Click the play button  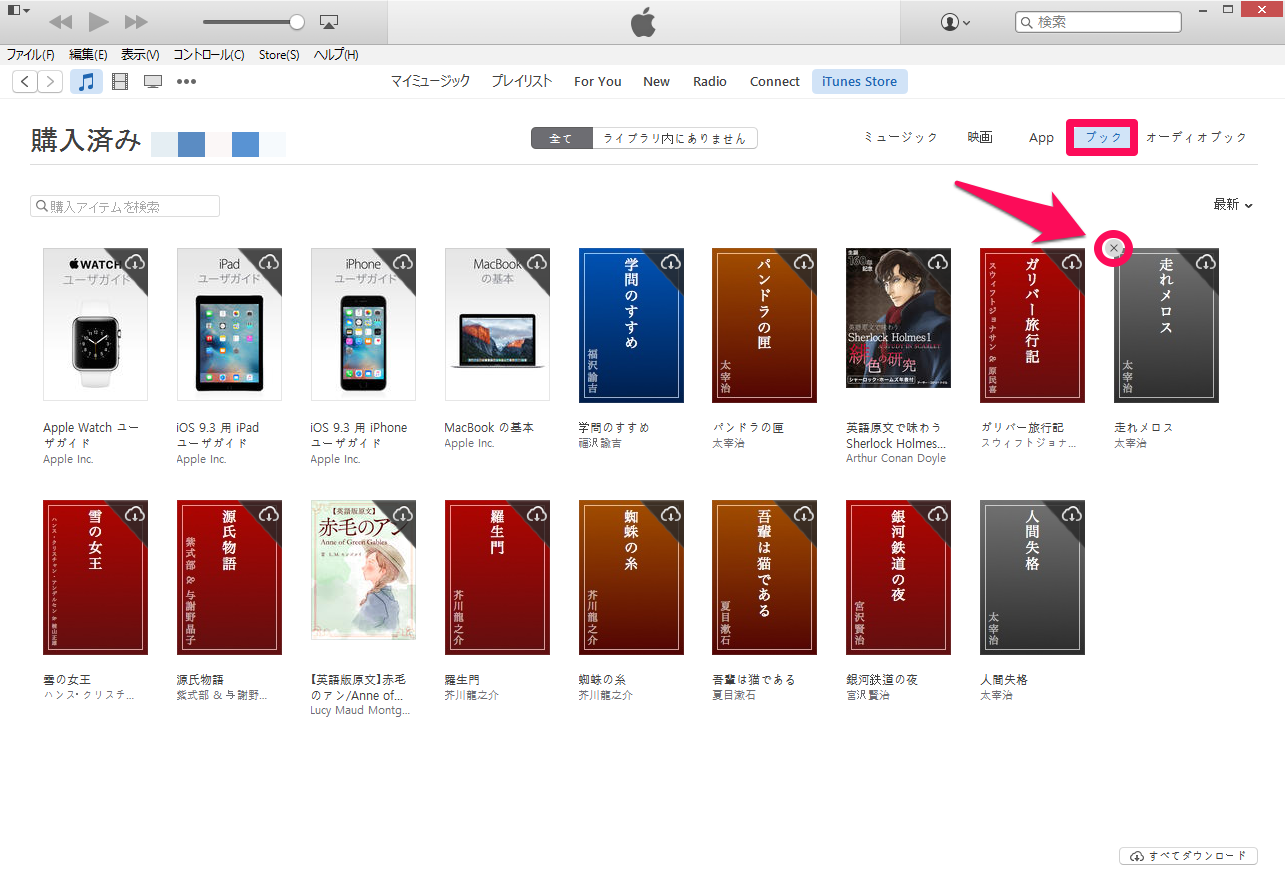pyautogui.click(x=98, y=22)
